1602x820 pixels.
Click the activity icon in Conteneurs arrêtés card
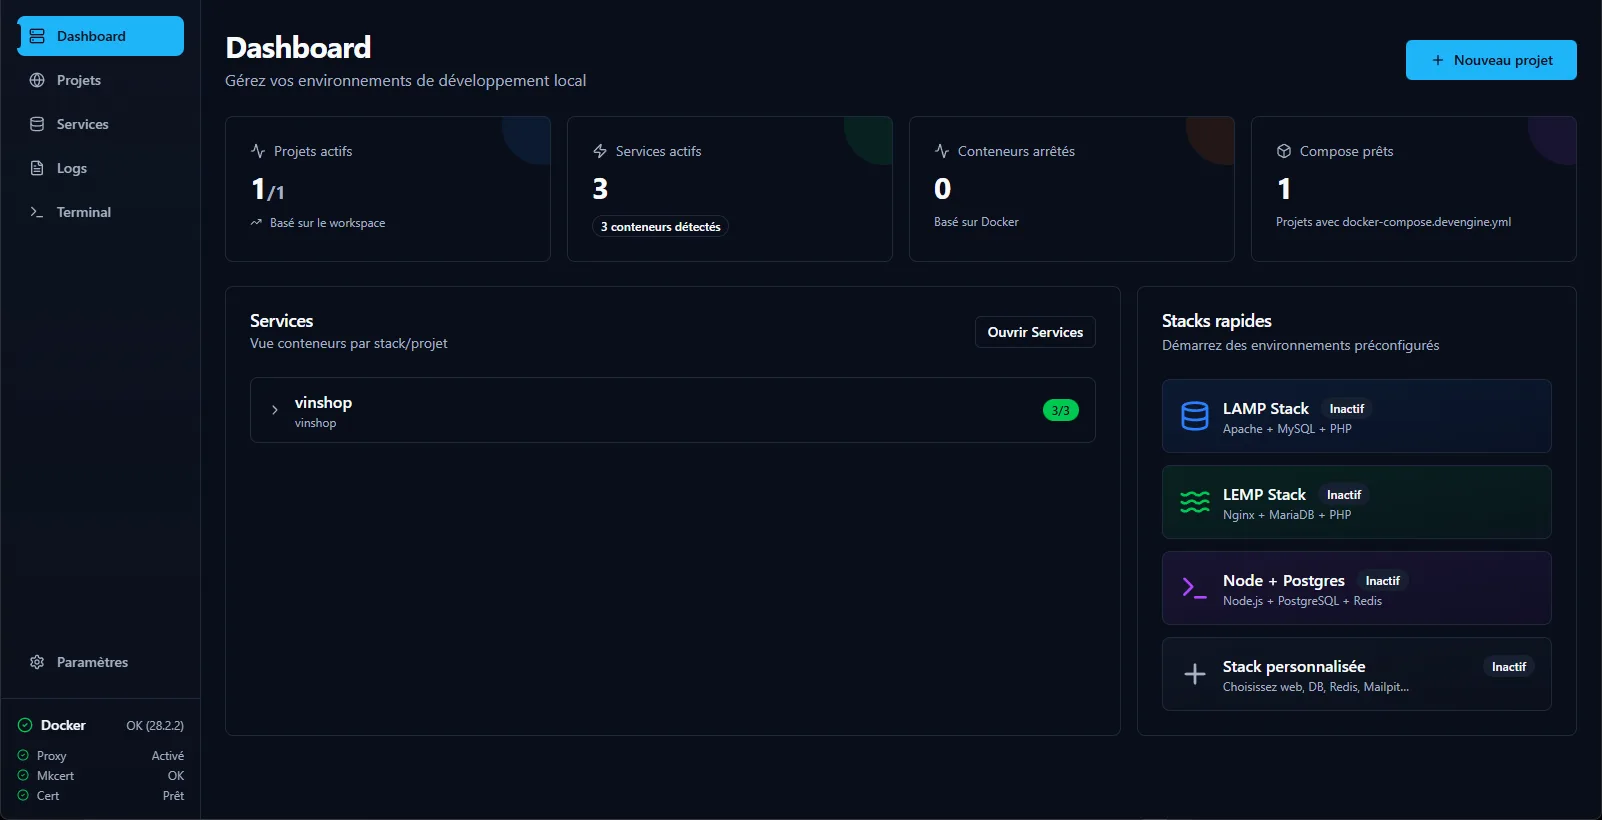coord(942,151)
